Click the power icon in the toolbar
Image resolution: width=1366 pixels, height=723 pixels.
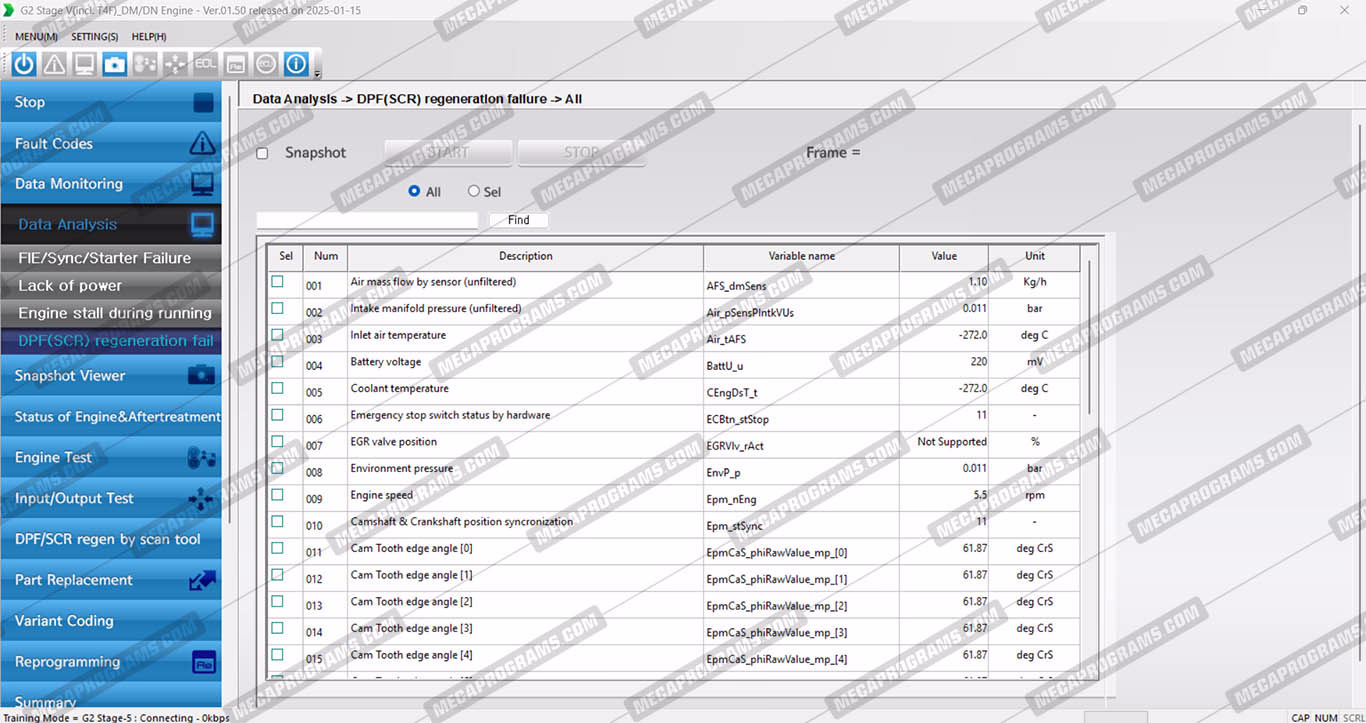24,64
